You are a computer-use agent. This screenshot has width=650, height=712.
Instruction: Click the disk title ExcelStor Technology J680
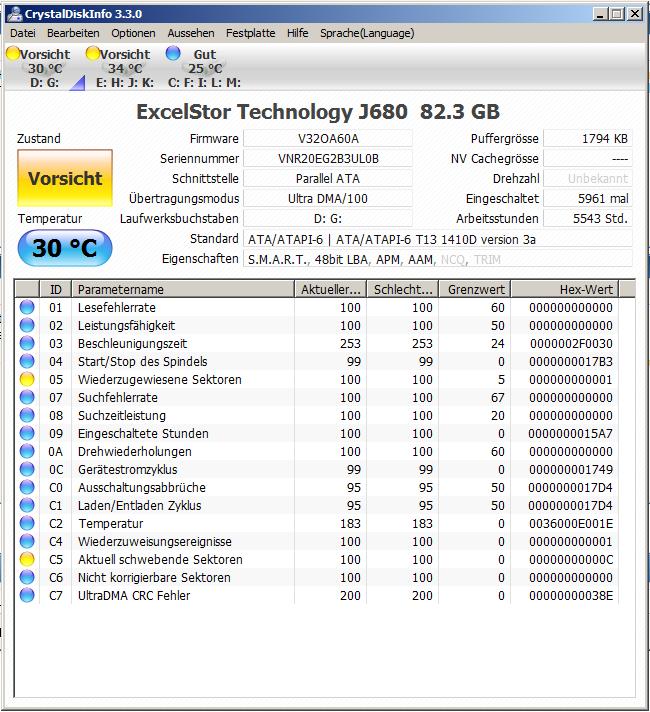pyautogui.click(x=272, y=112)
